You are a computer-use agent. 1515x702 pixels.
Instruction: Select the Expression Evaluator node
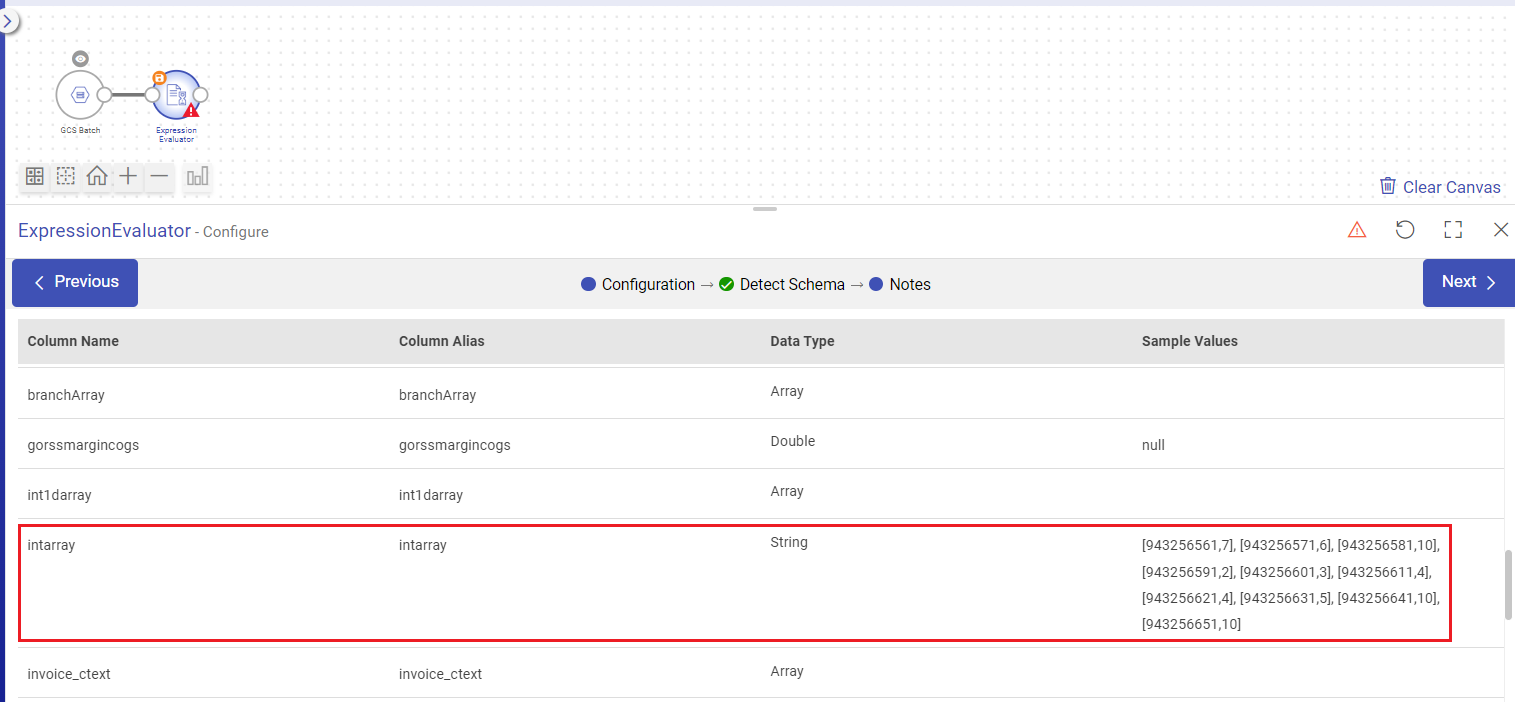click(176, 95)
